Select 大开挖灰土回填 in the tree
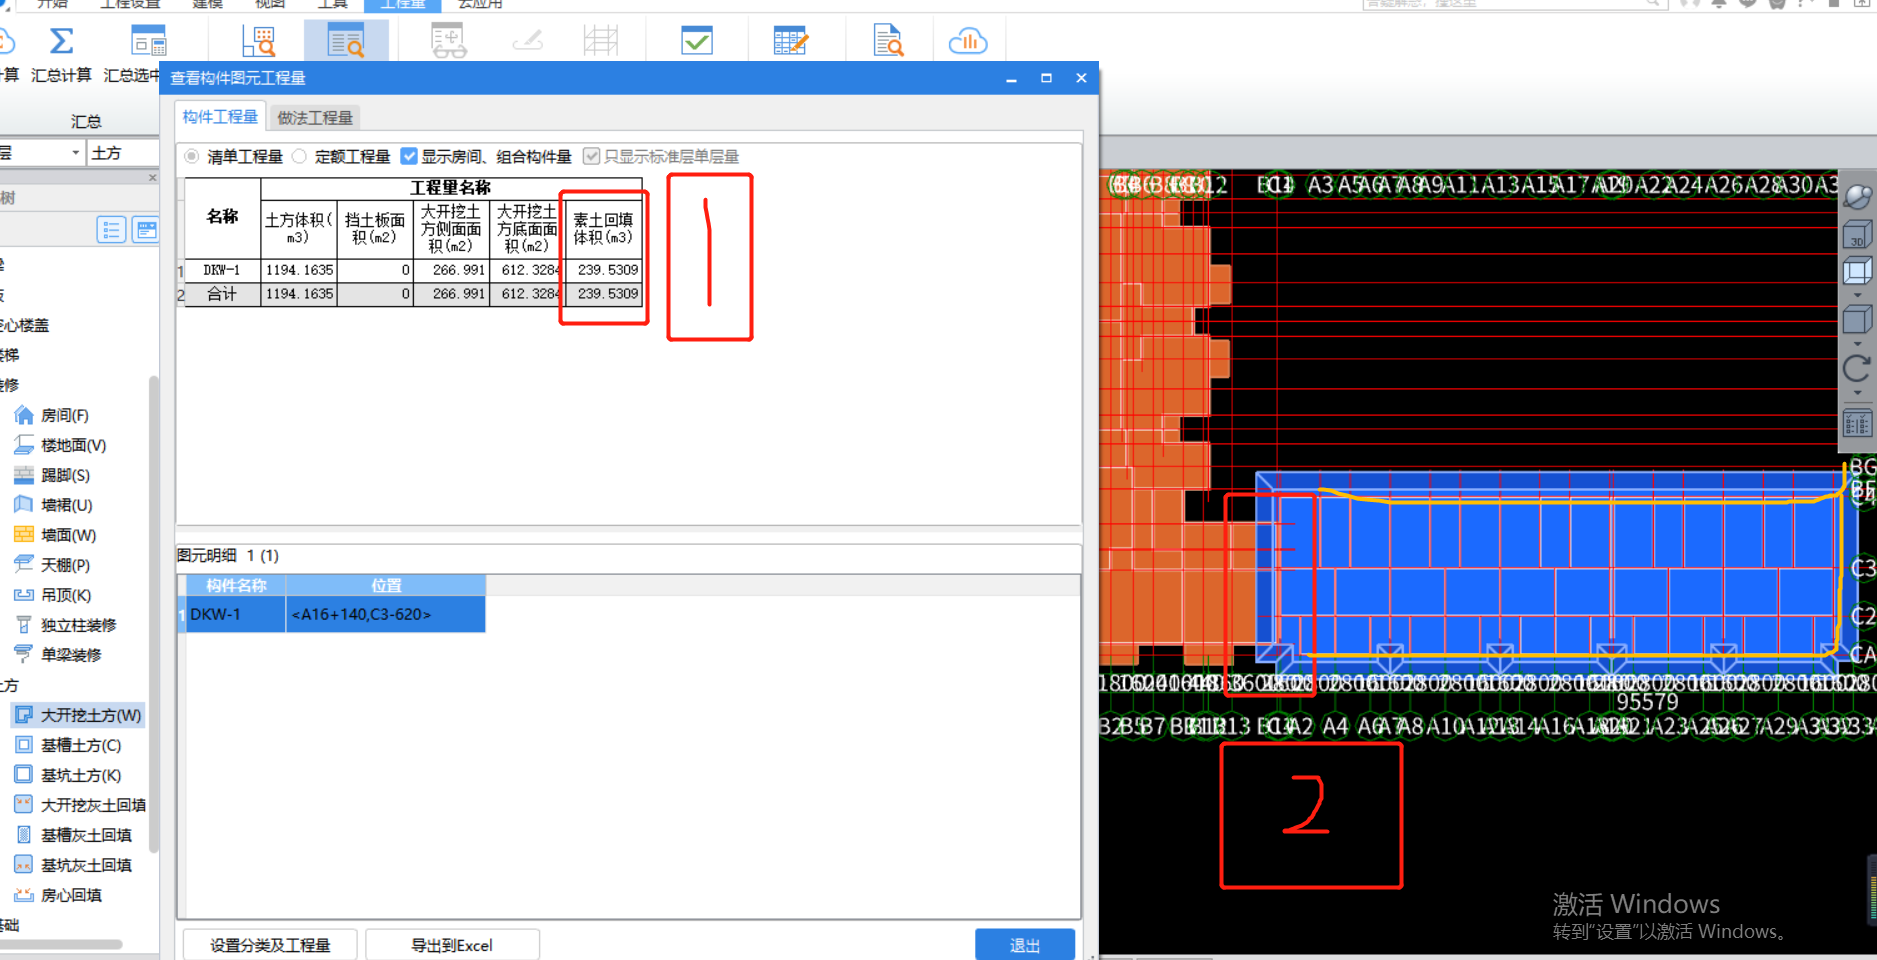Image resolution: width=1877 pixels, height=960 pixels. [92, 805]
